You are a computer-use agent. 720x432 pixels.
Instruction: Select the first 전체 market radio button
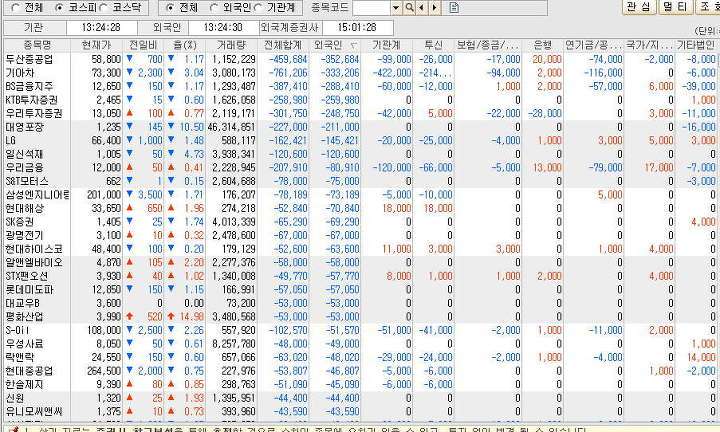[x=16, y=8]
